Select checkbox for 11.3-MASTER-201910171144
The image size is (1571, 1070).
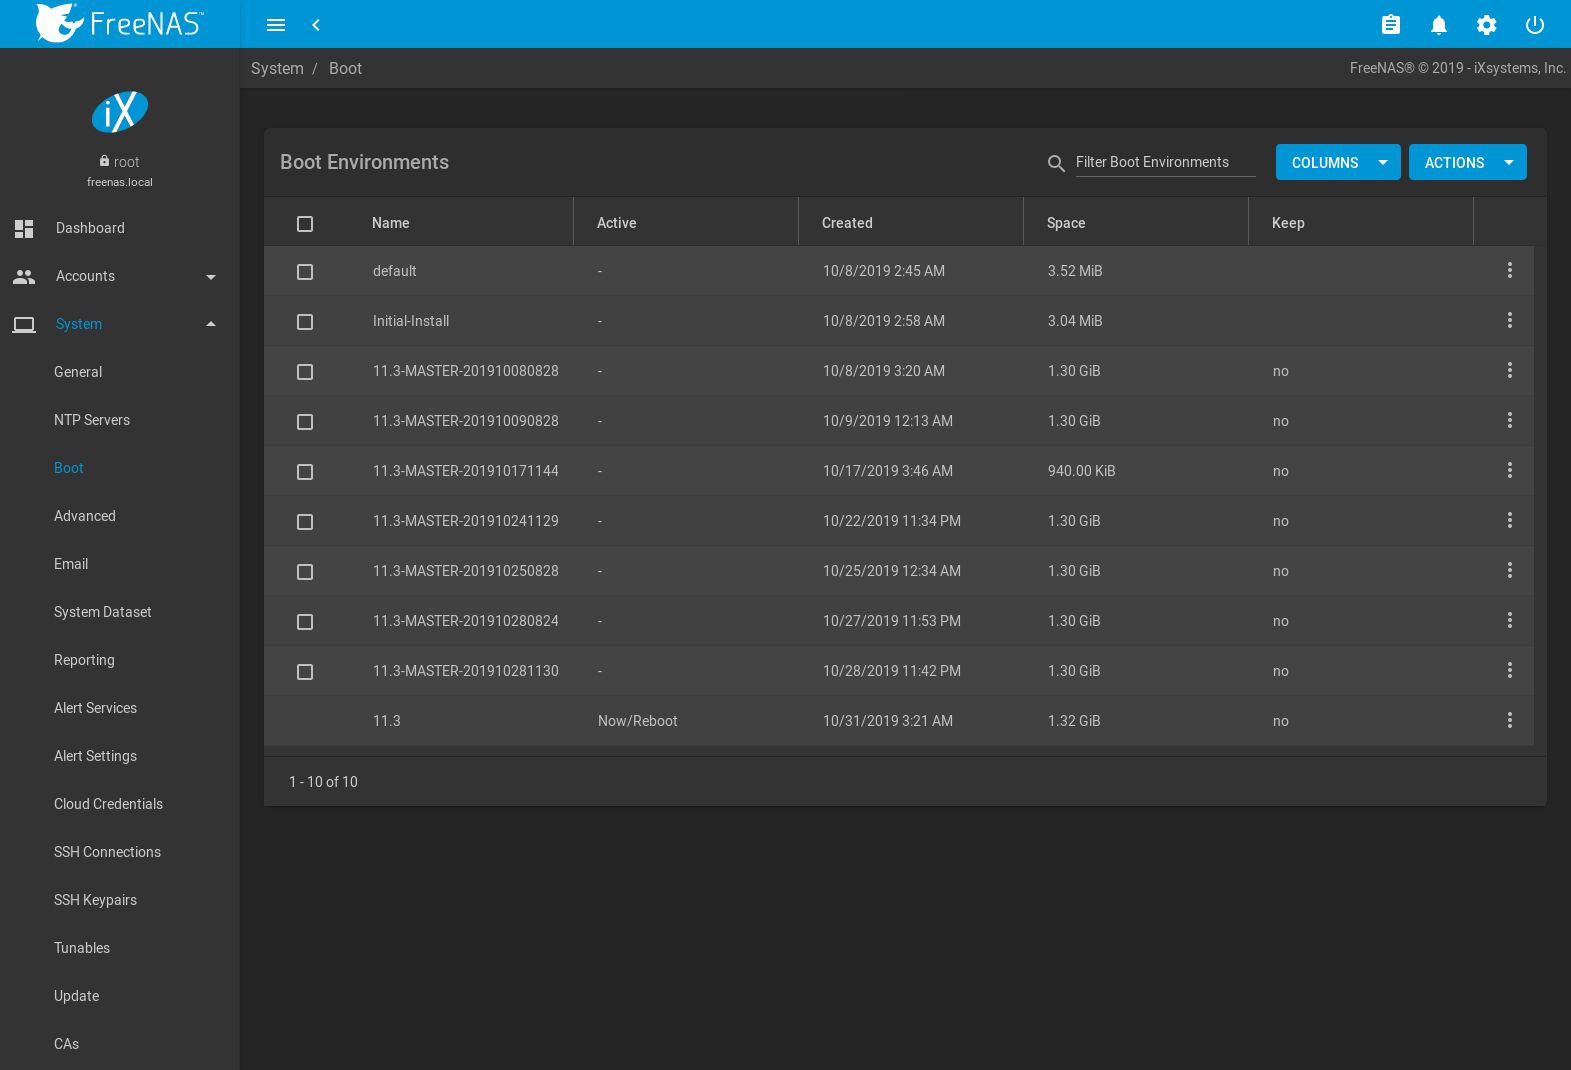pyautogui.click(x=305, y=472)
